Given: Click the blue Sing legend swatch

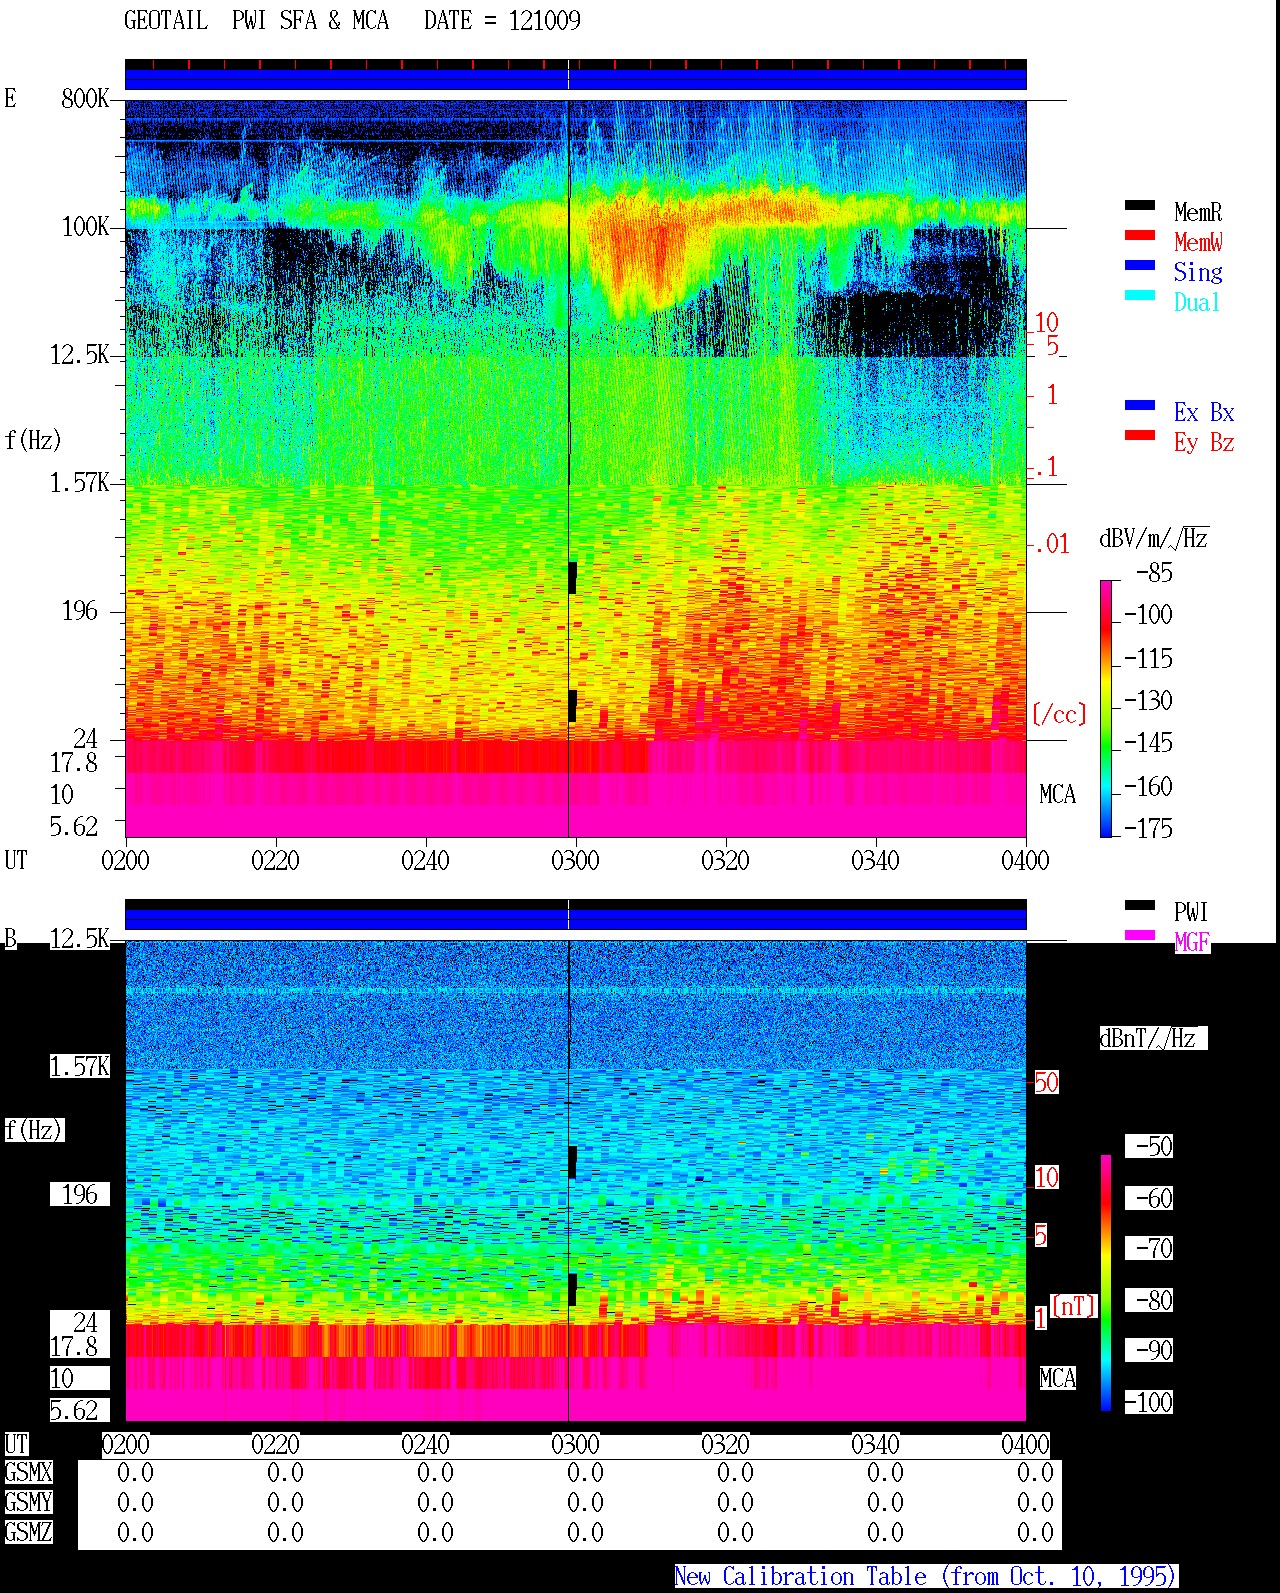Looking at the screenshot, I should tap(1139, 266).
